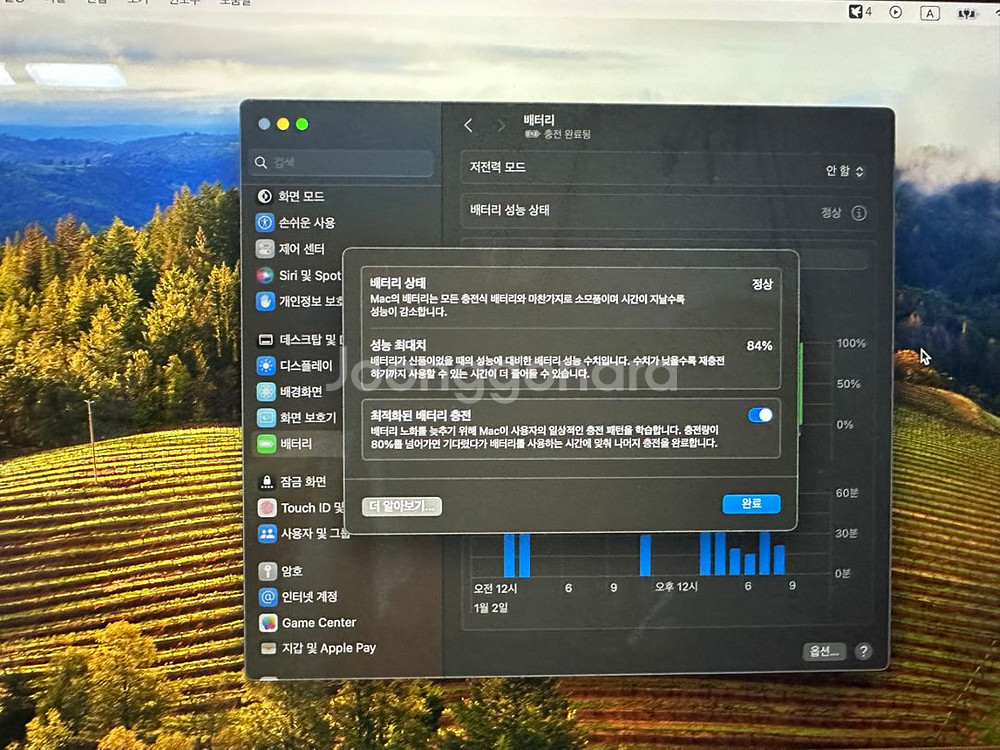The height and width of the screenshot is (750, 1000).
Task: Click 완료 button in battery dialog
Action: pos(751,504)
